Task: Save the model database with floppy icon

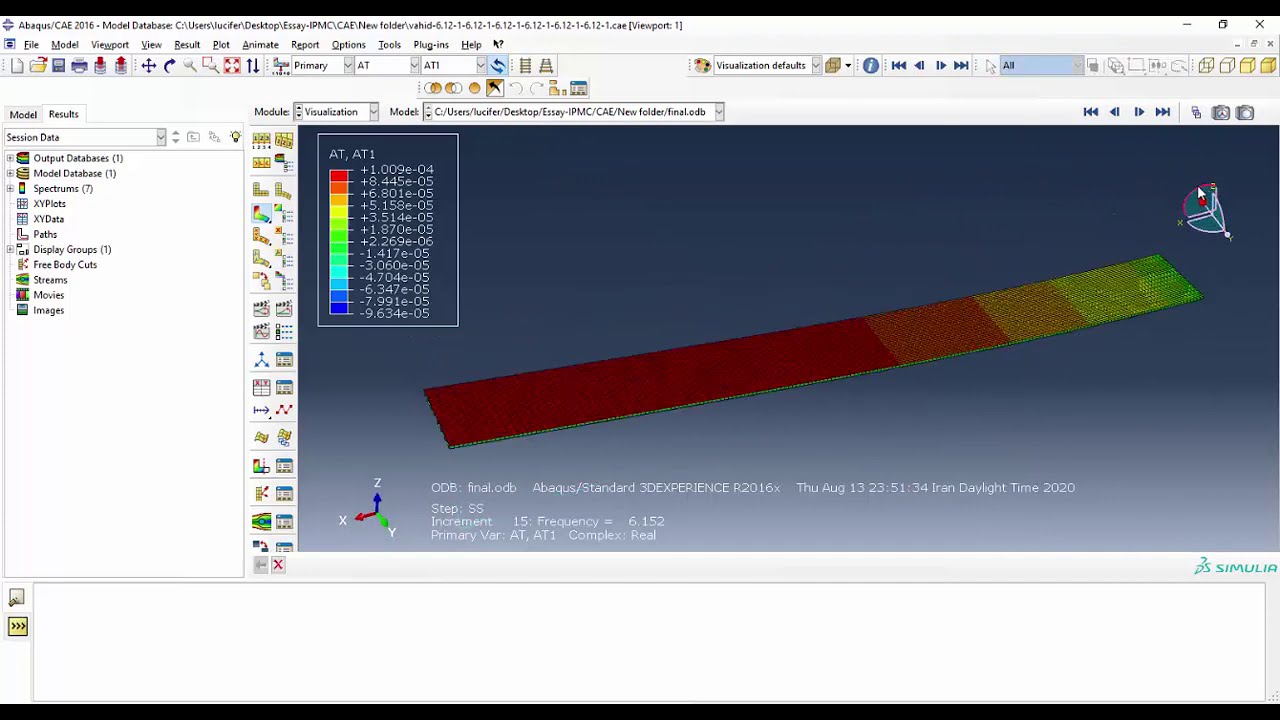Action: (58, 66)
